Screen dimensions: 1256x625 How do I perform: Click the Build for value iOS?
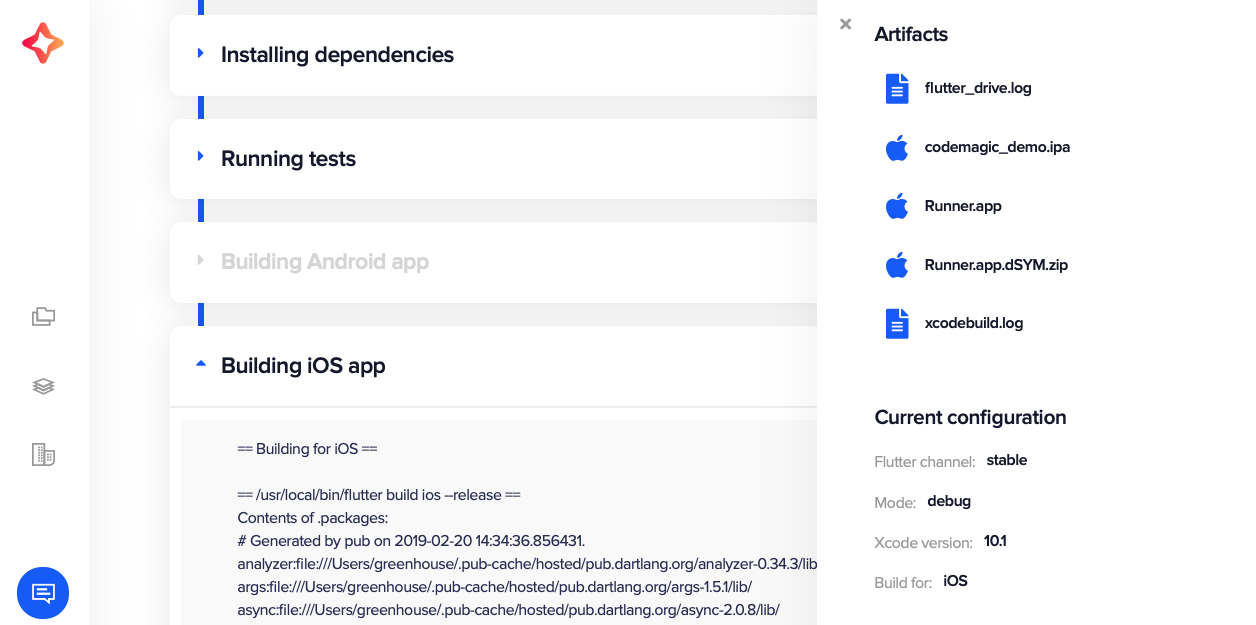point(955,581)
